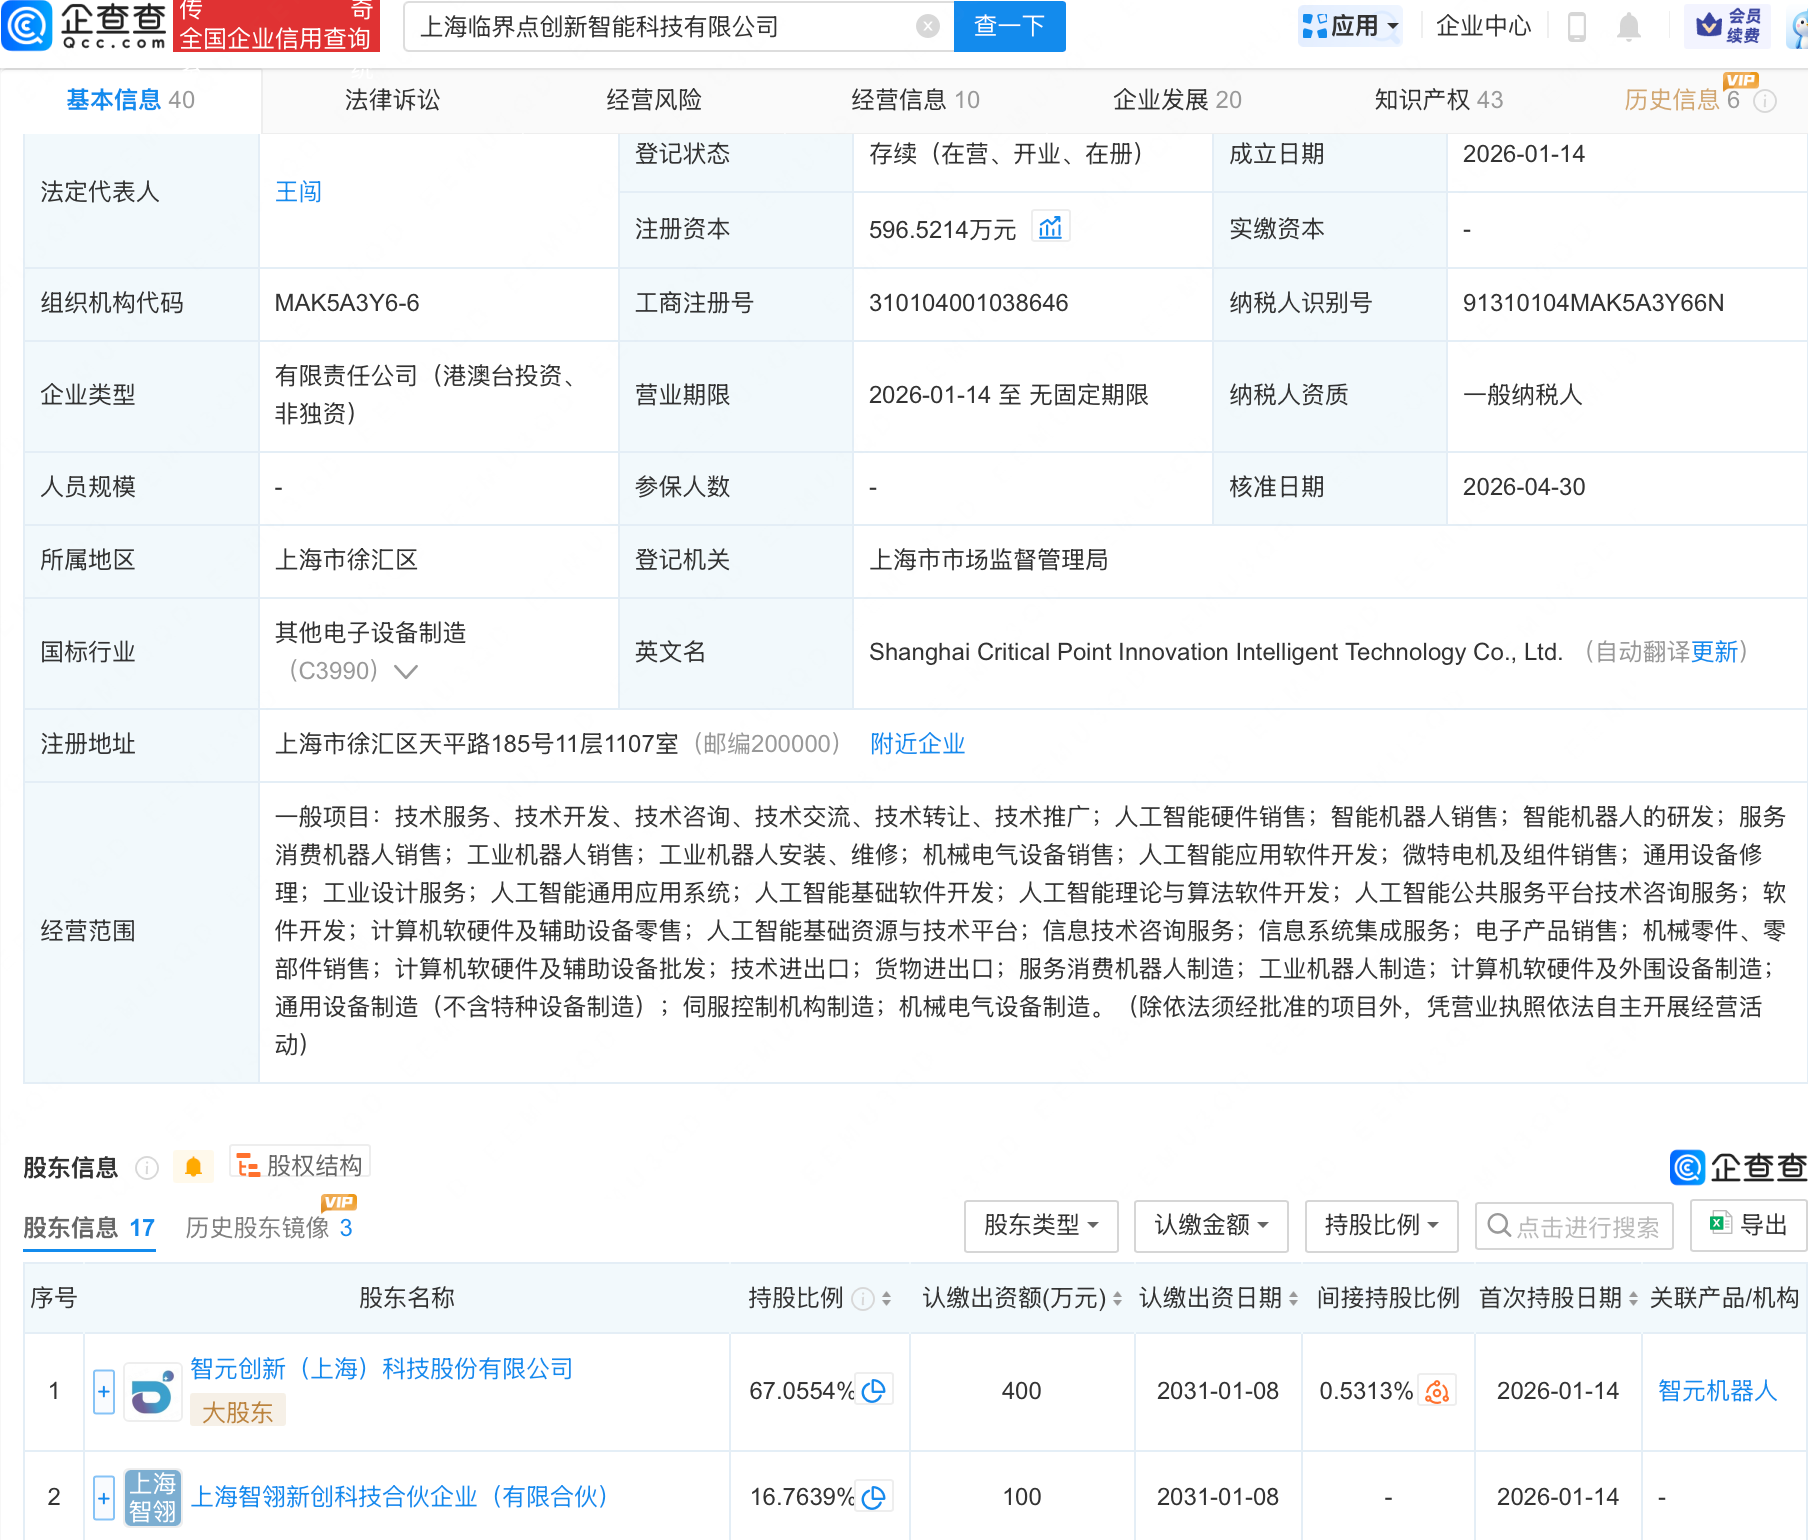Sort by 持股比例 column arrows
Image resolution: width=1808 pixels, height=1540 pixels.
886,1299
